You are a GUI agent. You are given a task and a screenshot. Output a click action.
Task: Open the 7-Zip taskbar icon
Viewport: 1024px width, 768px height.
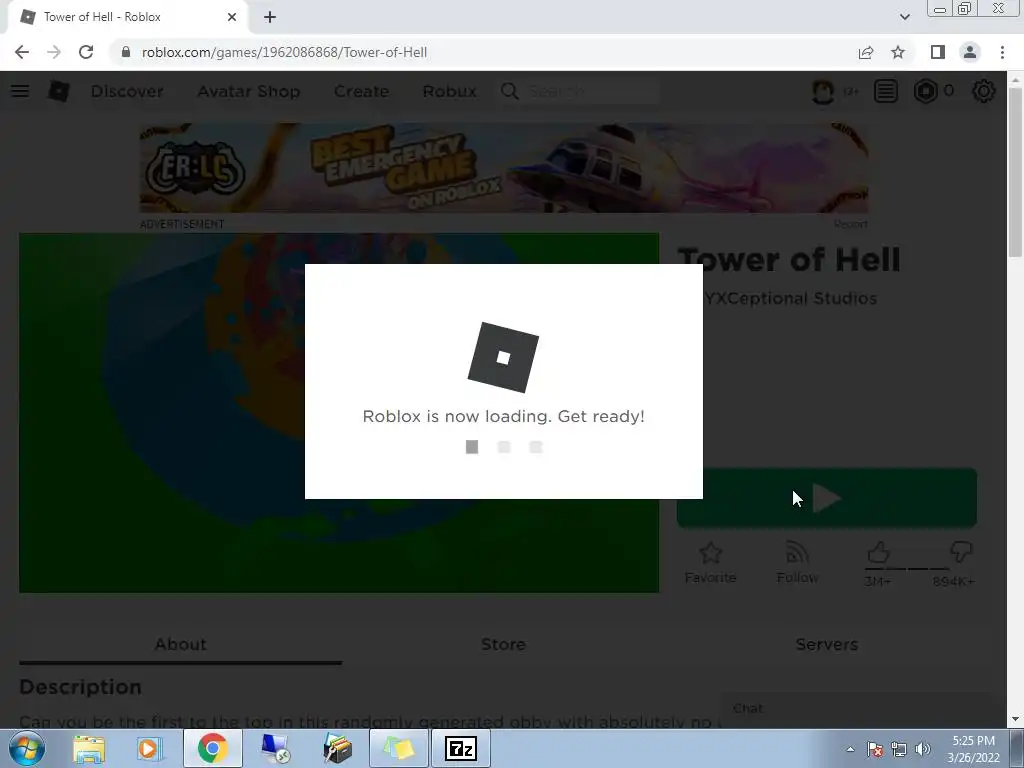tap(460, 748)
